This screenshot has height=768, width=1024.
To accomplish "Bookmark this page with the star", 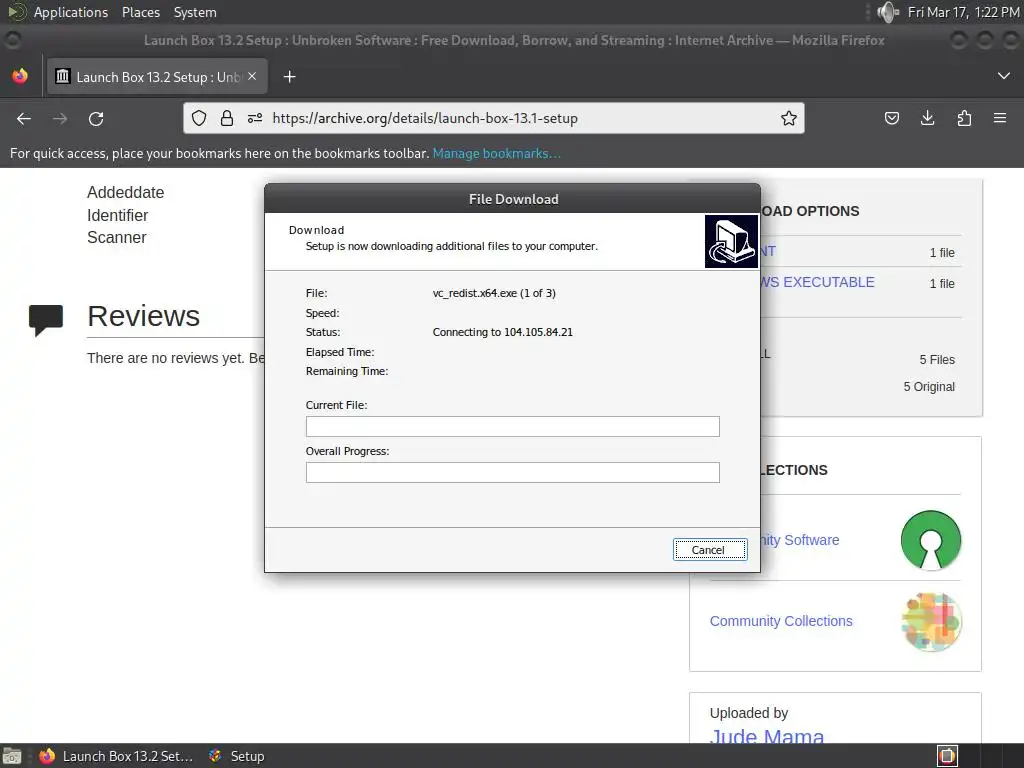I will (789, 118).
